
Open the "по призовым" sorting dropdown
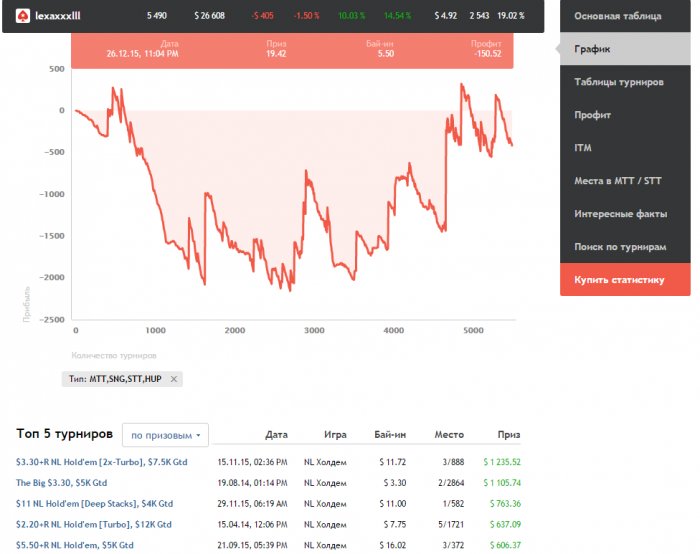pos(165,435)
